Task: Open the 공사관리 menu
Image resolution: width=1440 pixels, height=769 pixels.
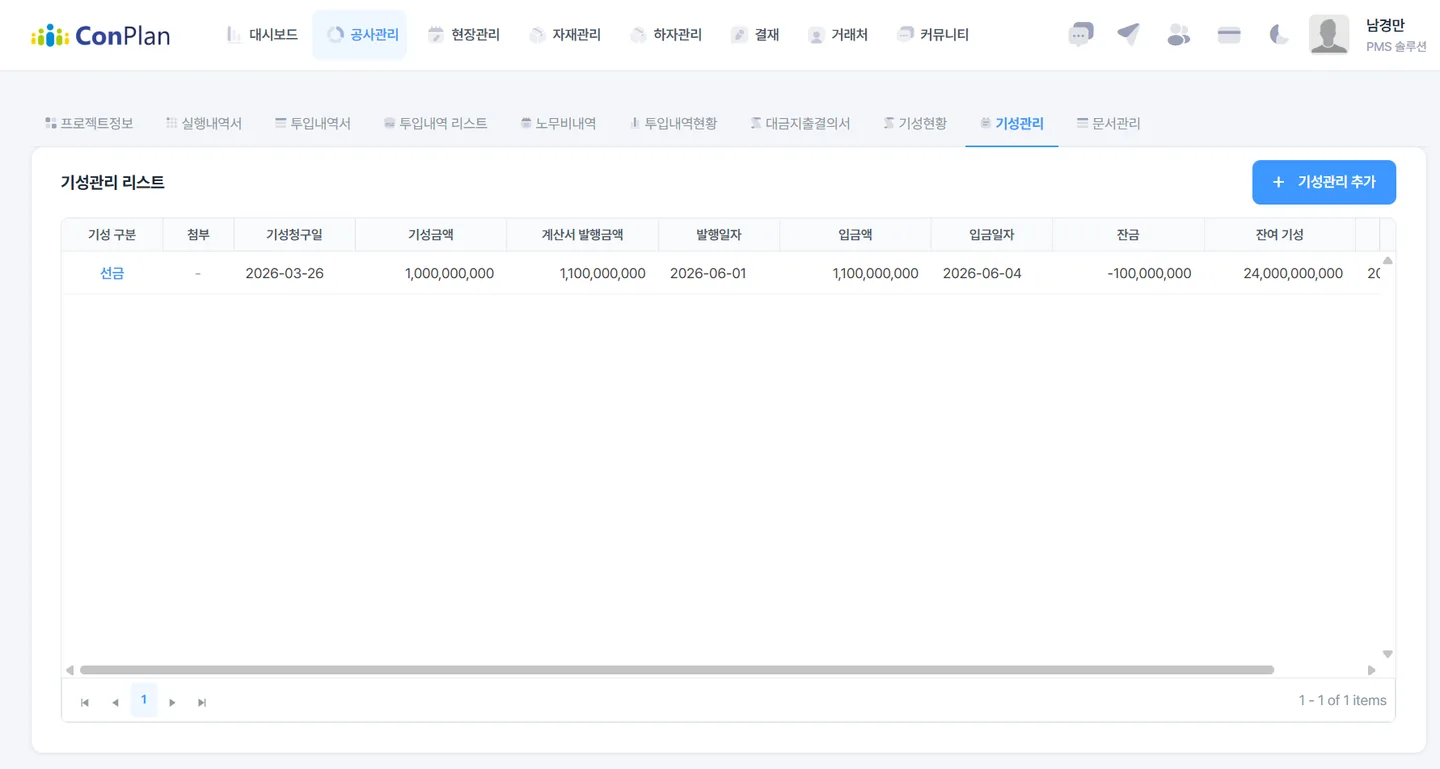Action: pos(362,35)
